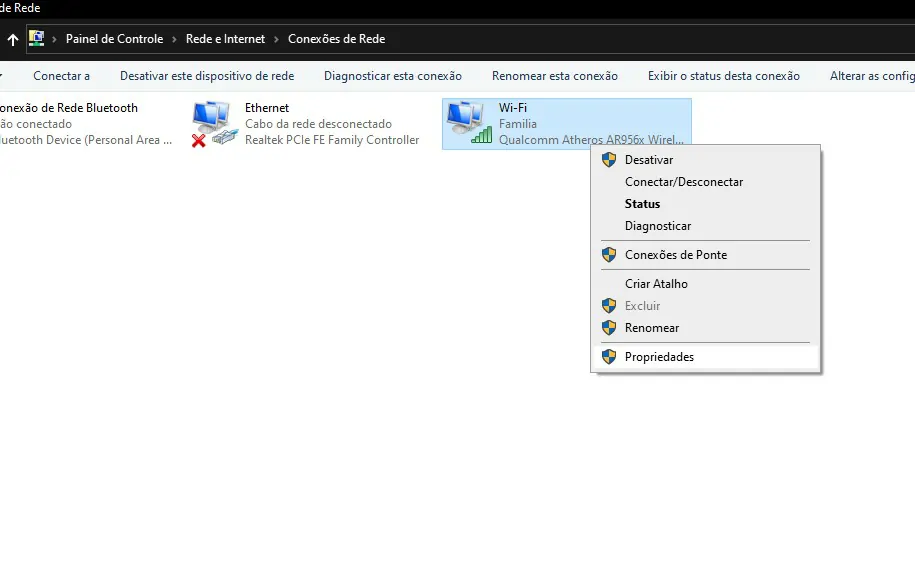Expand chevron after Rede e Internet
This screenshot has width=915, height=580.
[276, 40]
